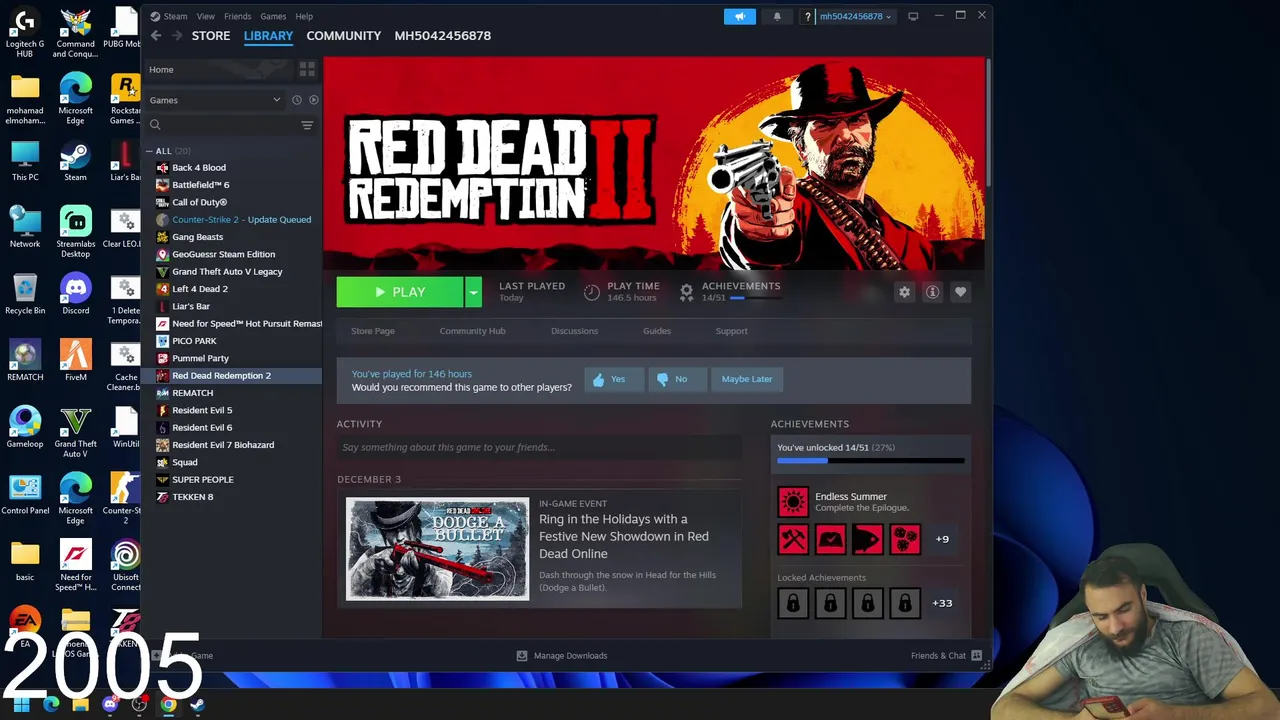Open Friends & Chat icon
1280x720 pixels.
point(977,656)
